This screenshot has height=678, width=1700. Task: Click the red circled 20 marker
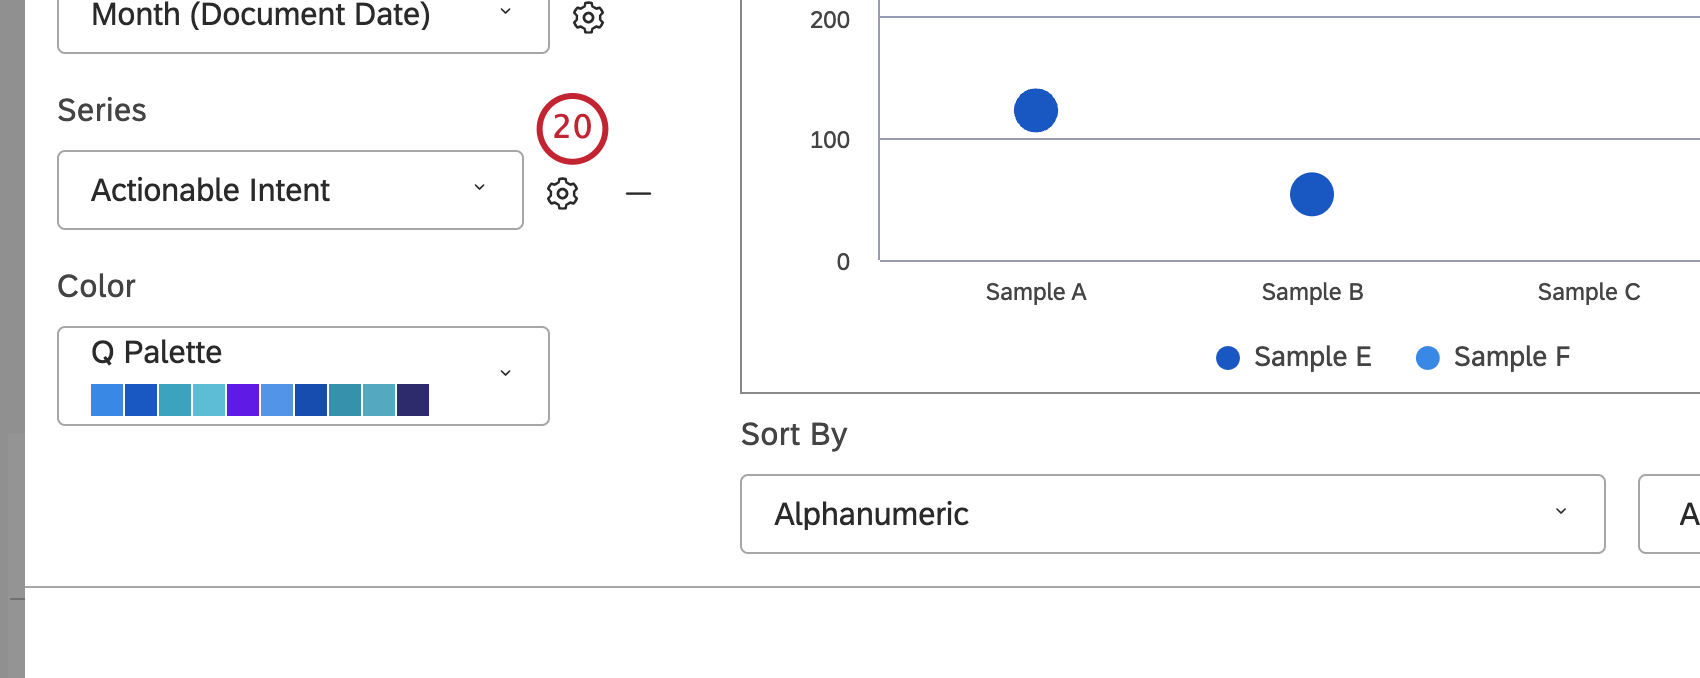click(x=572, y=128)
